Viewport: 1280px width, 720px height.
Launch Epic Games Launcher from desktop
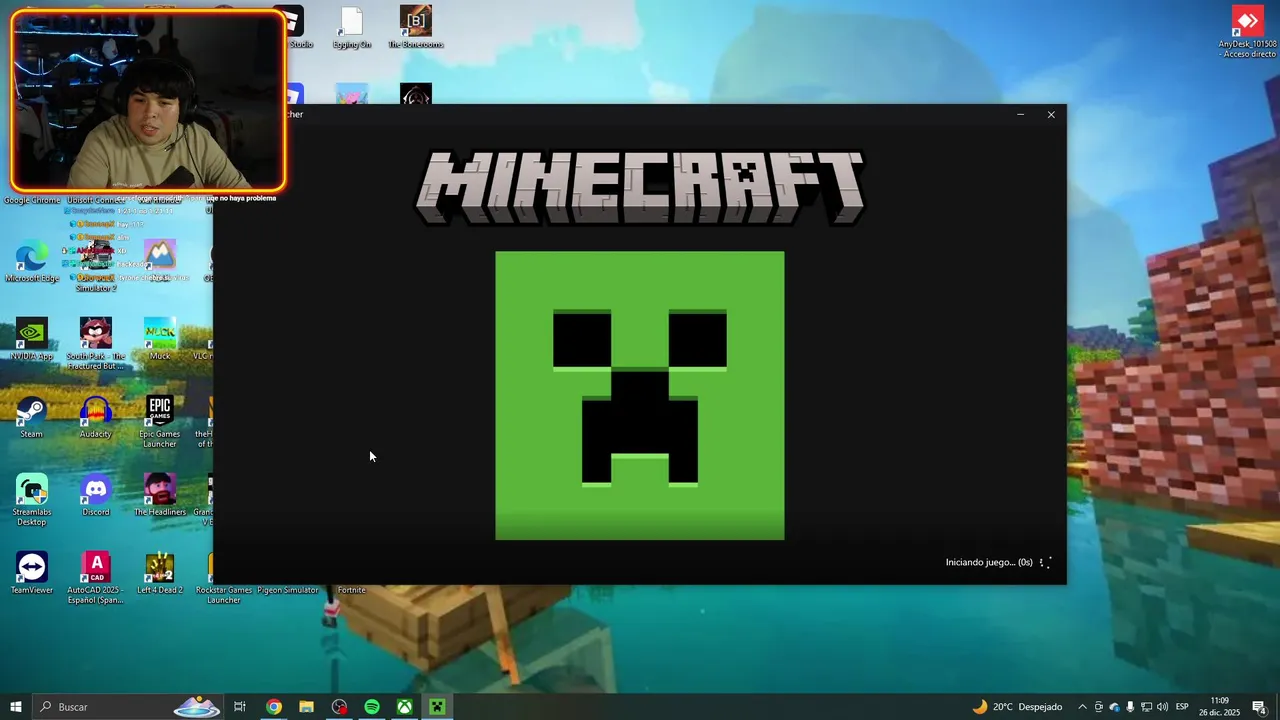pyautogui.click(x=160, y=422)
